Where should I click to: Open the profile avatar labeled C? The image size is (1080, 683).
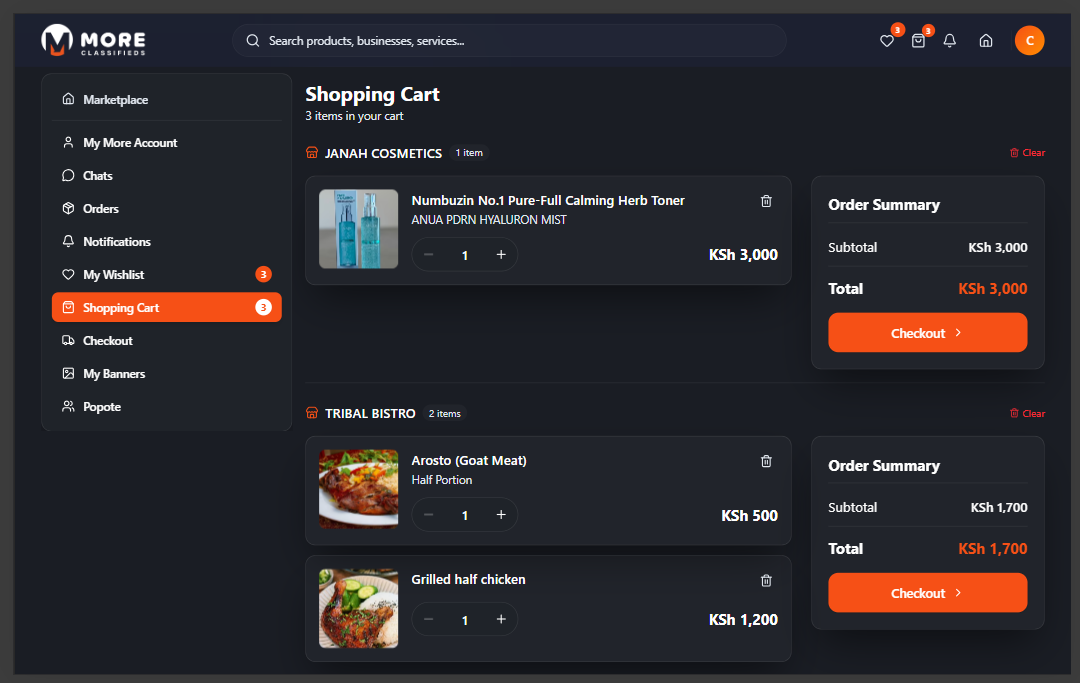(x=1029, y=41)
